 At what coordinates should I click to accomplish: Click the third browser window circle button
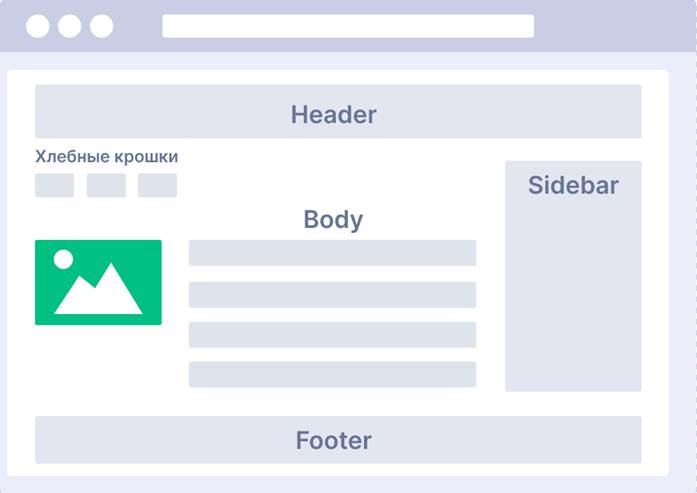101,26
